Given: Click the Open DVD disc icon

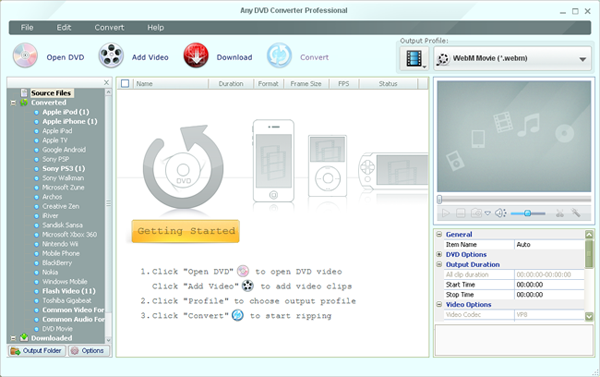Looking at the screenshot, I should (x=25, y=56).
